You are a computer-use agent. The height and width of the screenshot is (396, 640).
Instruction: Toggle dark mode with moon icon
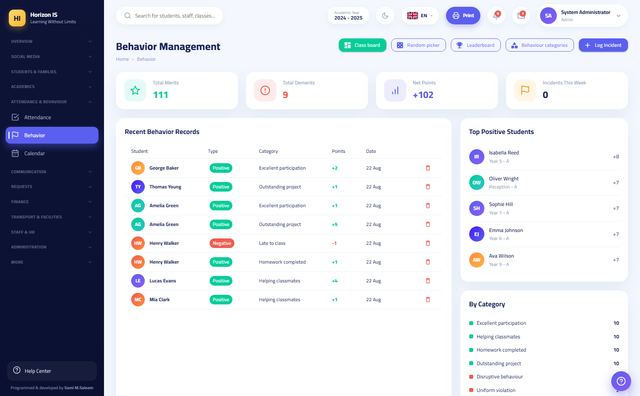coord(385,16)
